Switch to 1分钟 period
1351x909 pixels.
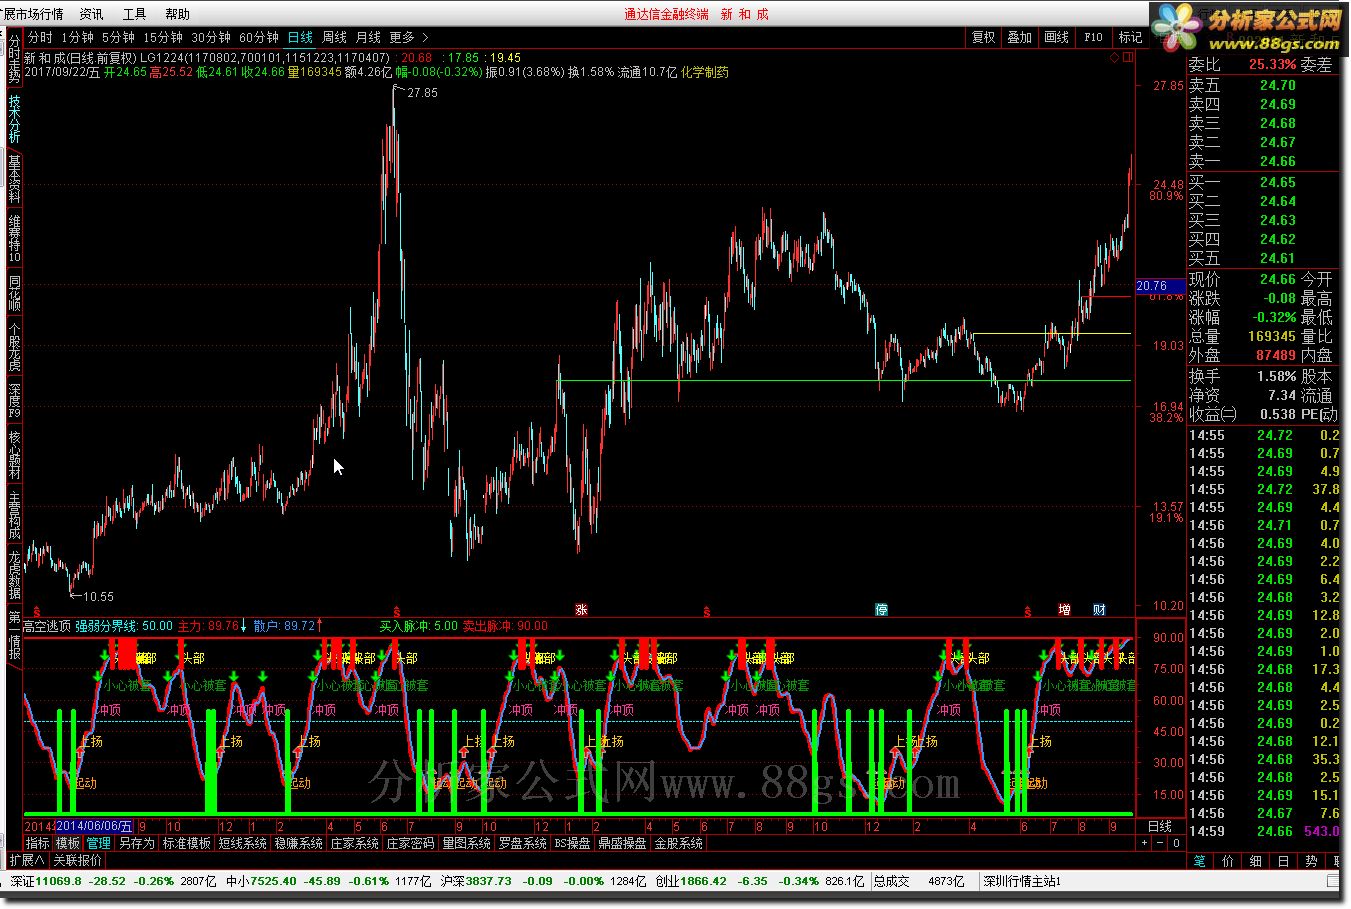pos(77,37)
